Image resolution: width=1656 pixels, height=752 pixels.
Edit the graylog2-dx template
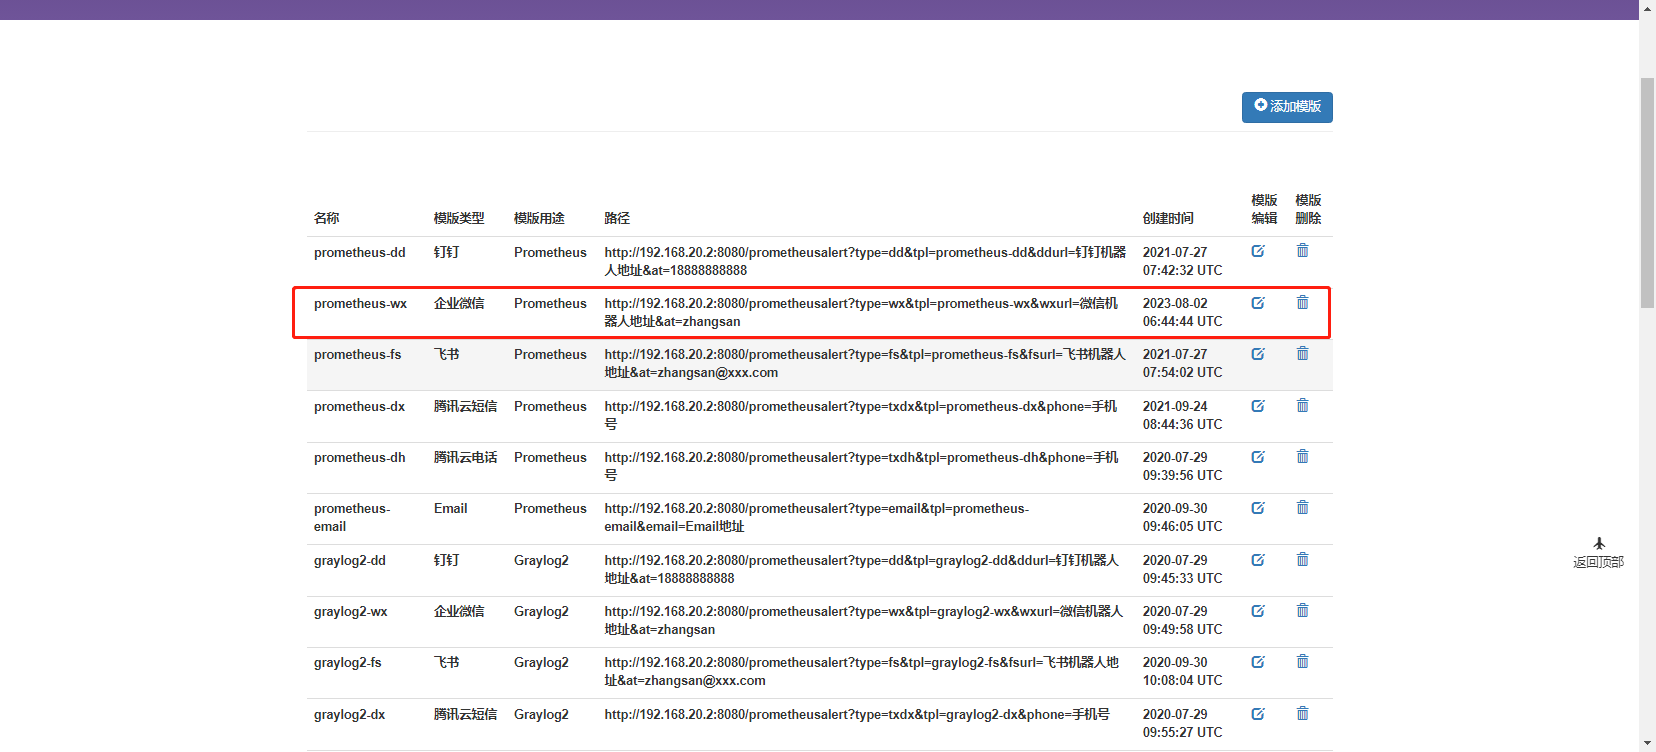point(1258,713)
